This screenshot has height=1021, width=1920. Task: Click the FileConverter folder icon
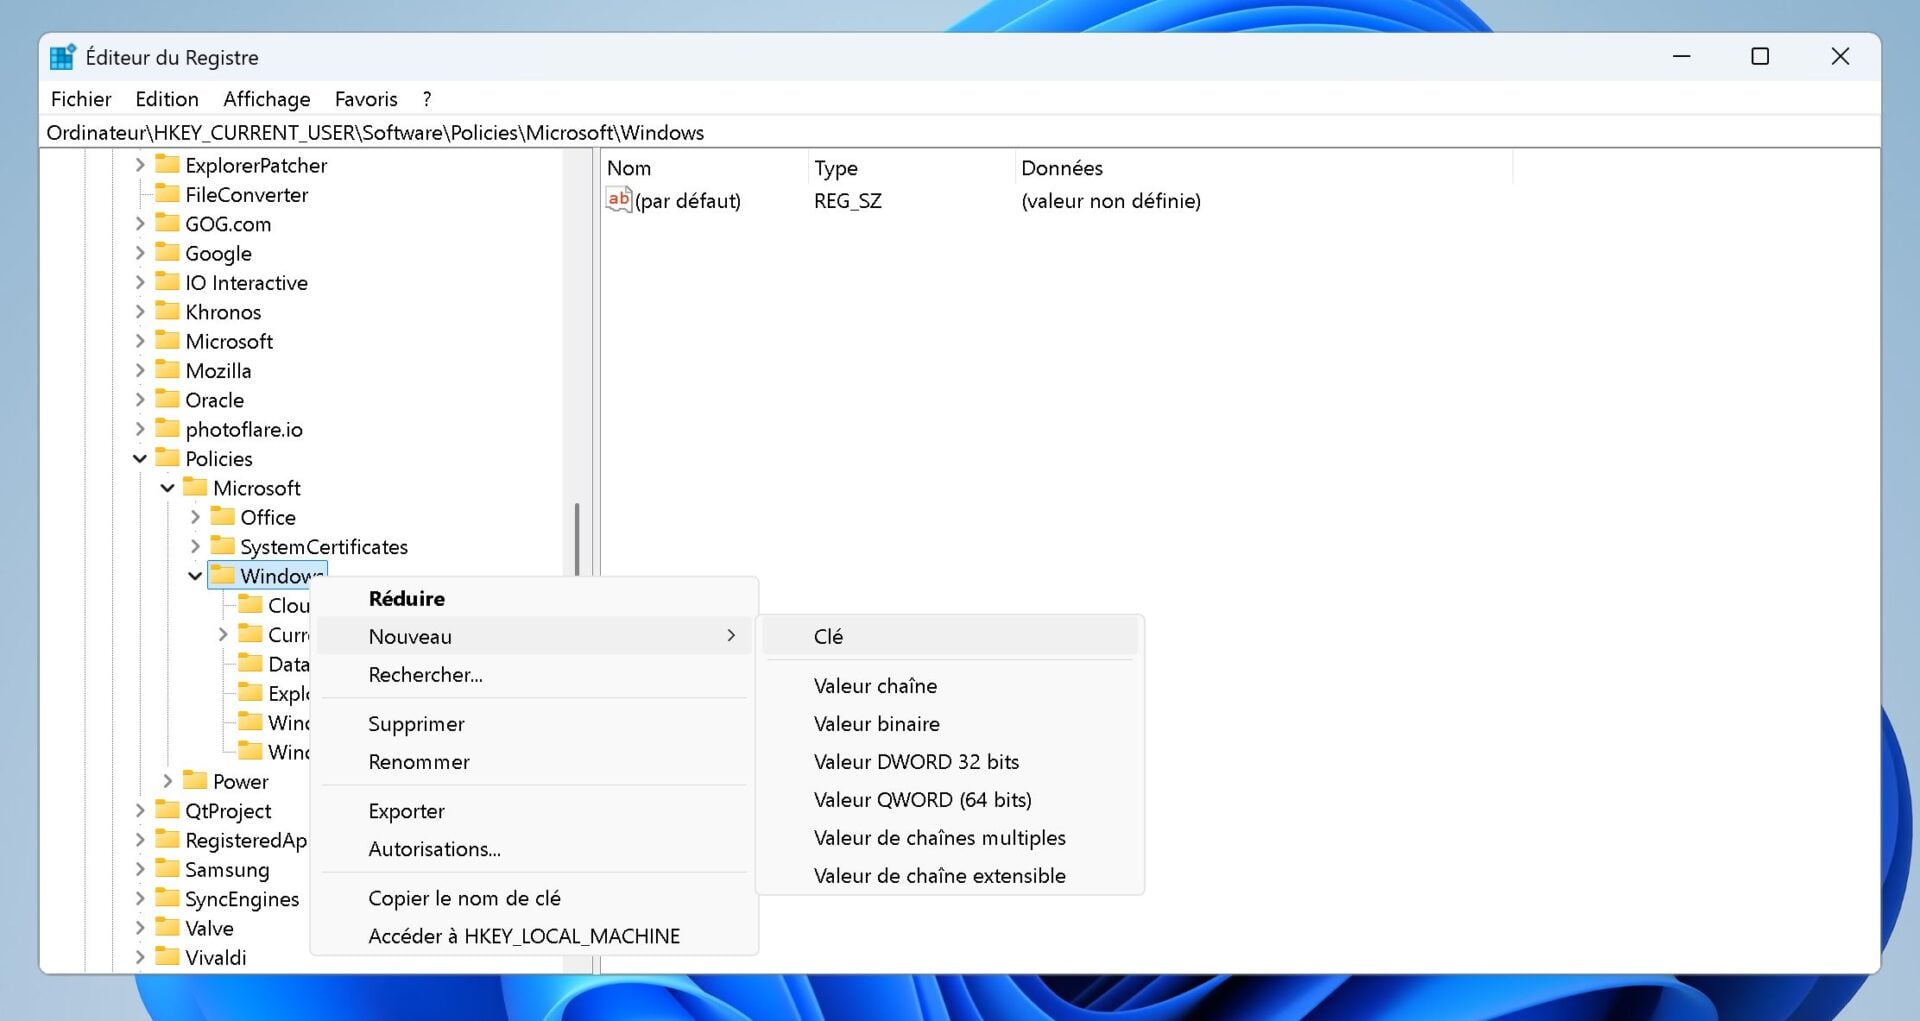coord(167,194)
